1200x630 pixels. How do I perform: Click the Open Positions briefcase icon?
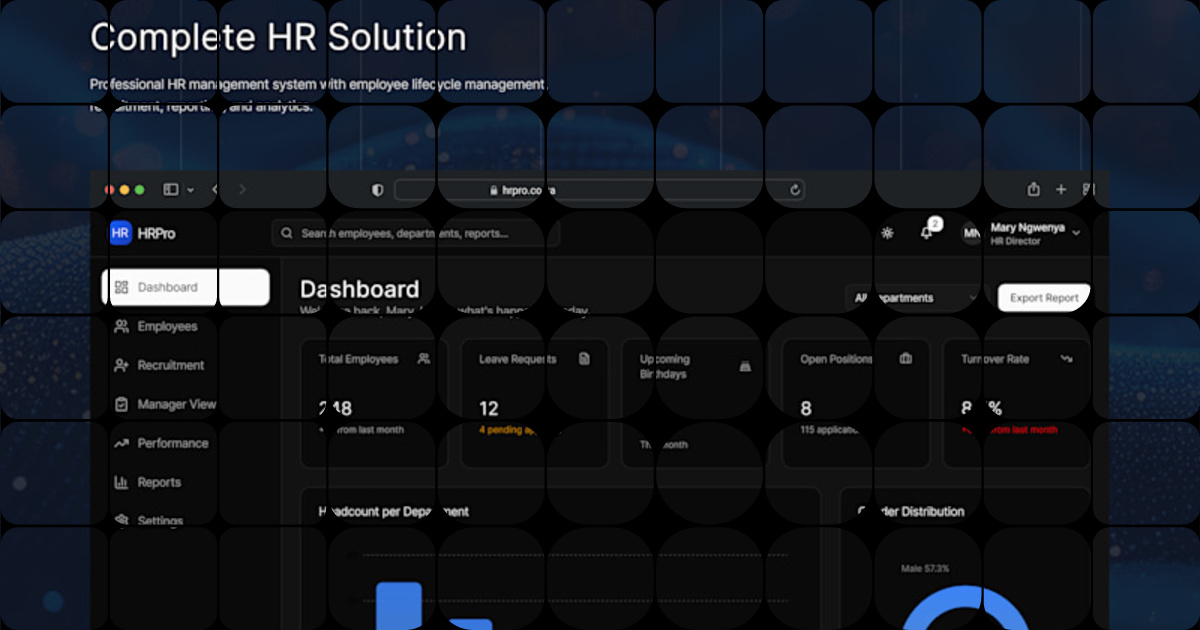[x=905, y=358]
